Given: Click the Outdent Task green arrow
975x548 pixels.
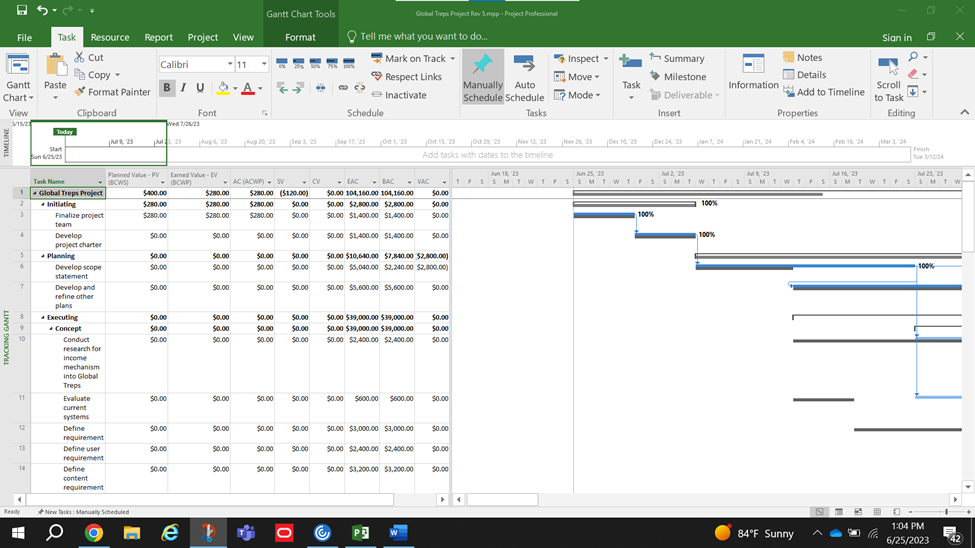Looking at the screenshot, I should tap(282, 88).
